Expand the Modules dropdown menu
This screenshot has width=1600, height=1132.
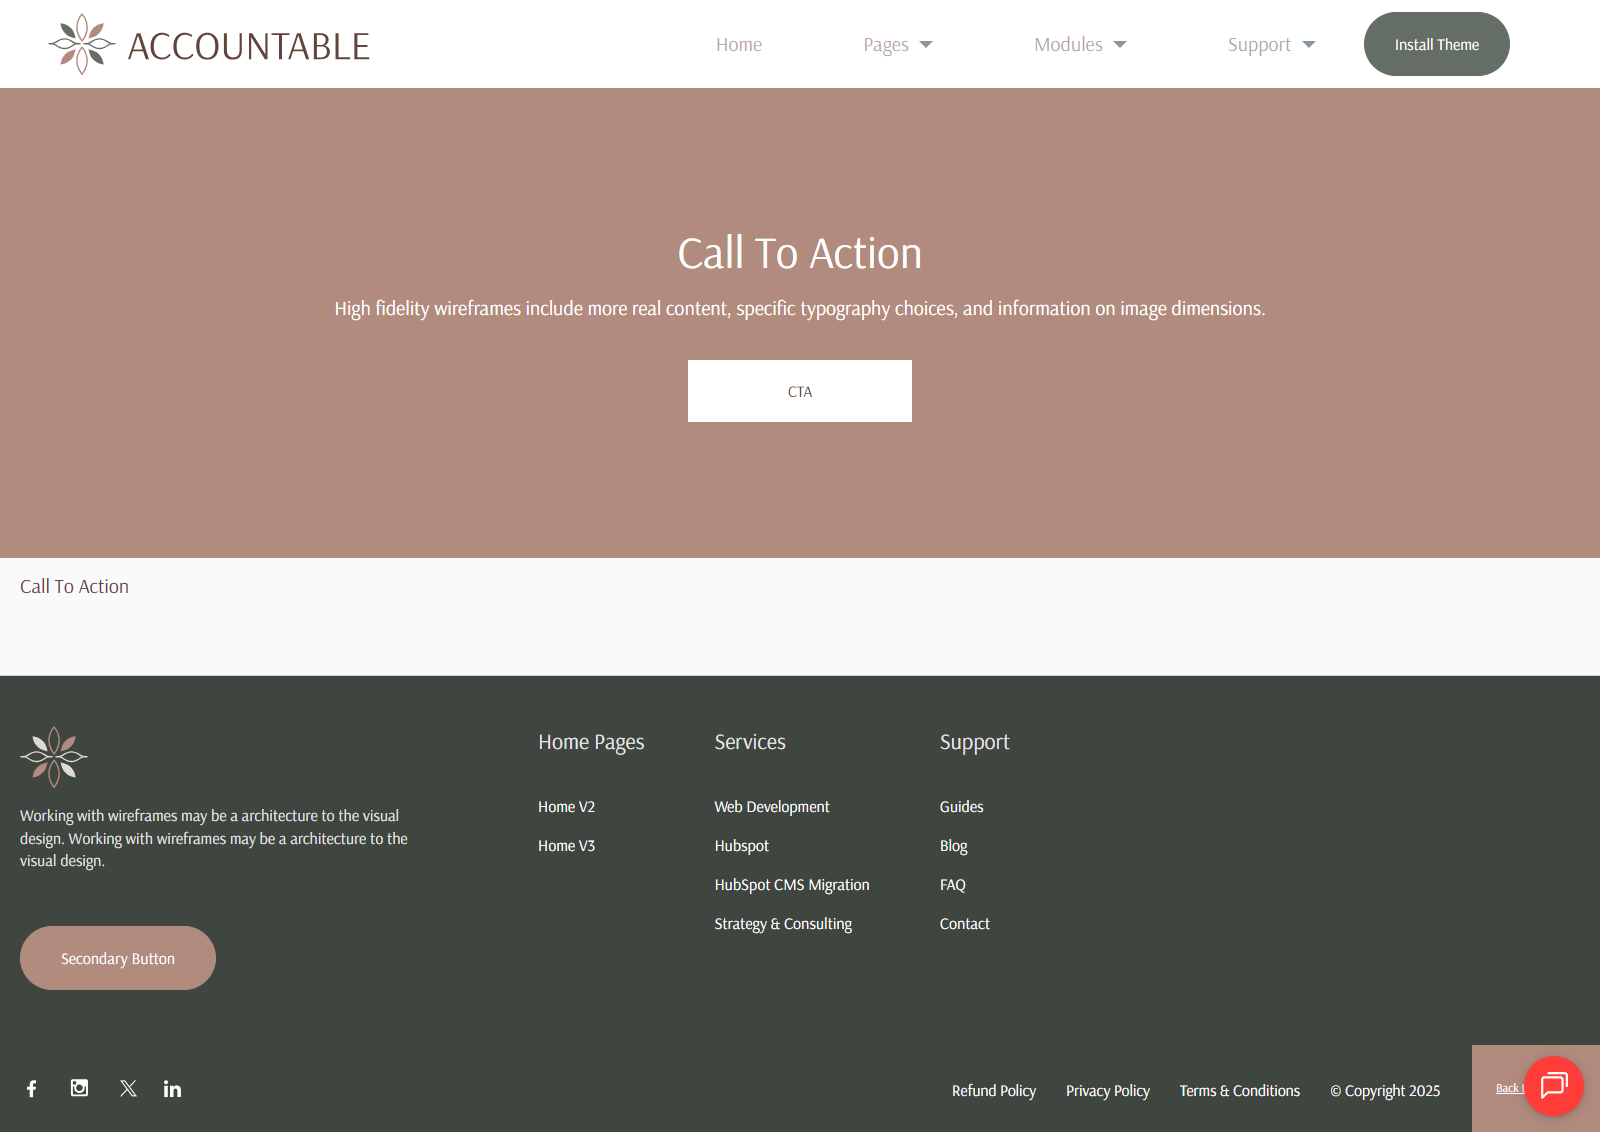point(1080,45)
